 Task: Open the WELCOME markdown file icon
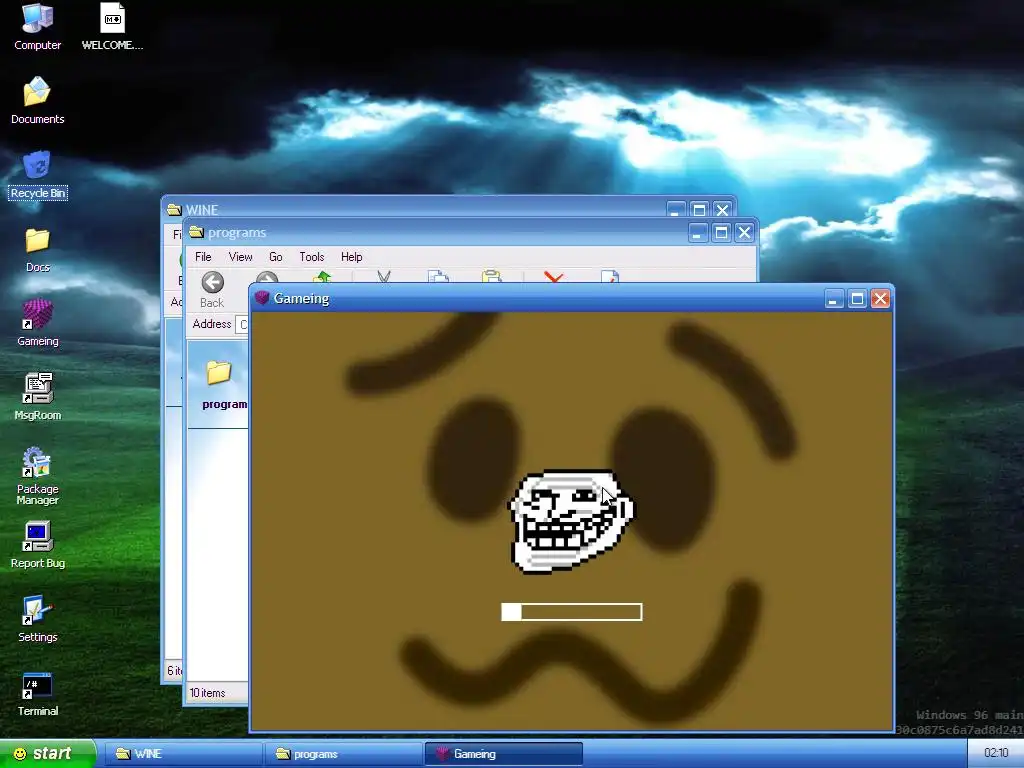click(112, 26)
